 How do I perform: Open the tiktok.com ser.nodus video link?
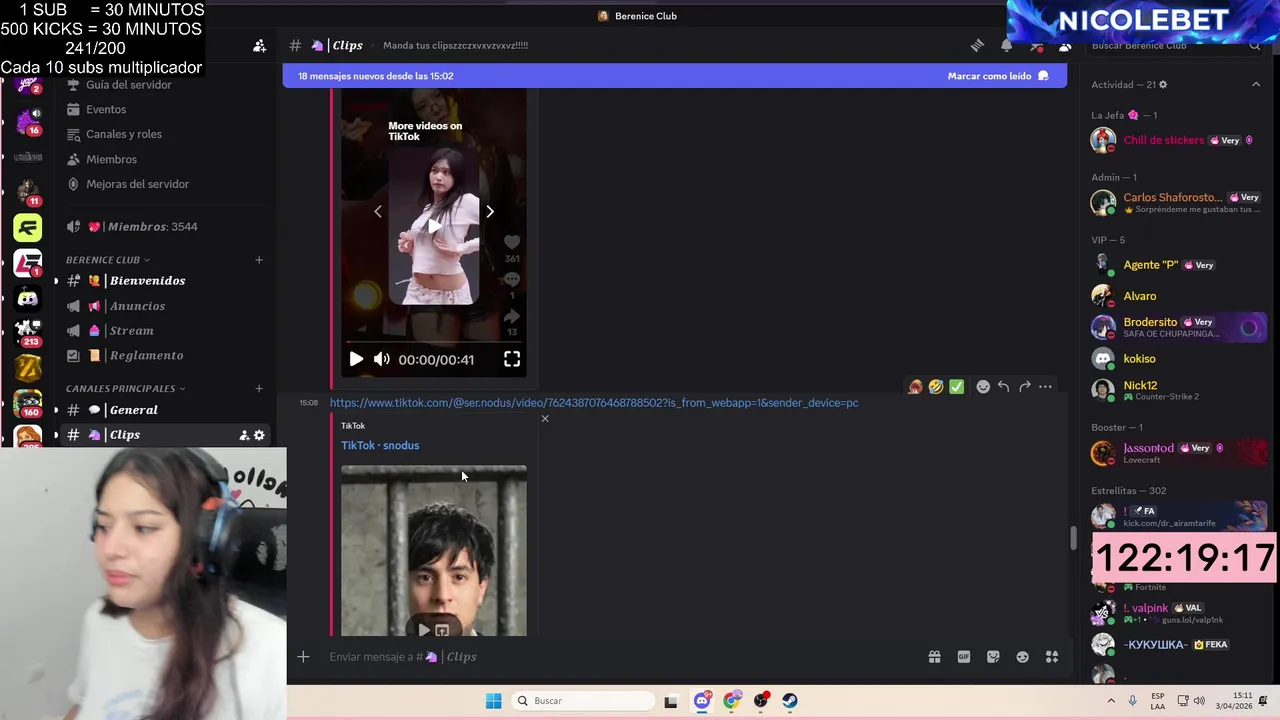coord(594,403)
